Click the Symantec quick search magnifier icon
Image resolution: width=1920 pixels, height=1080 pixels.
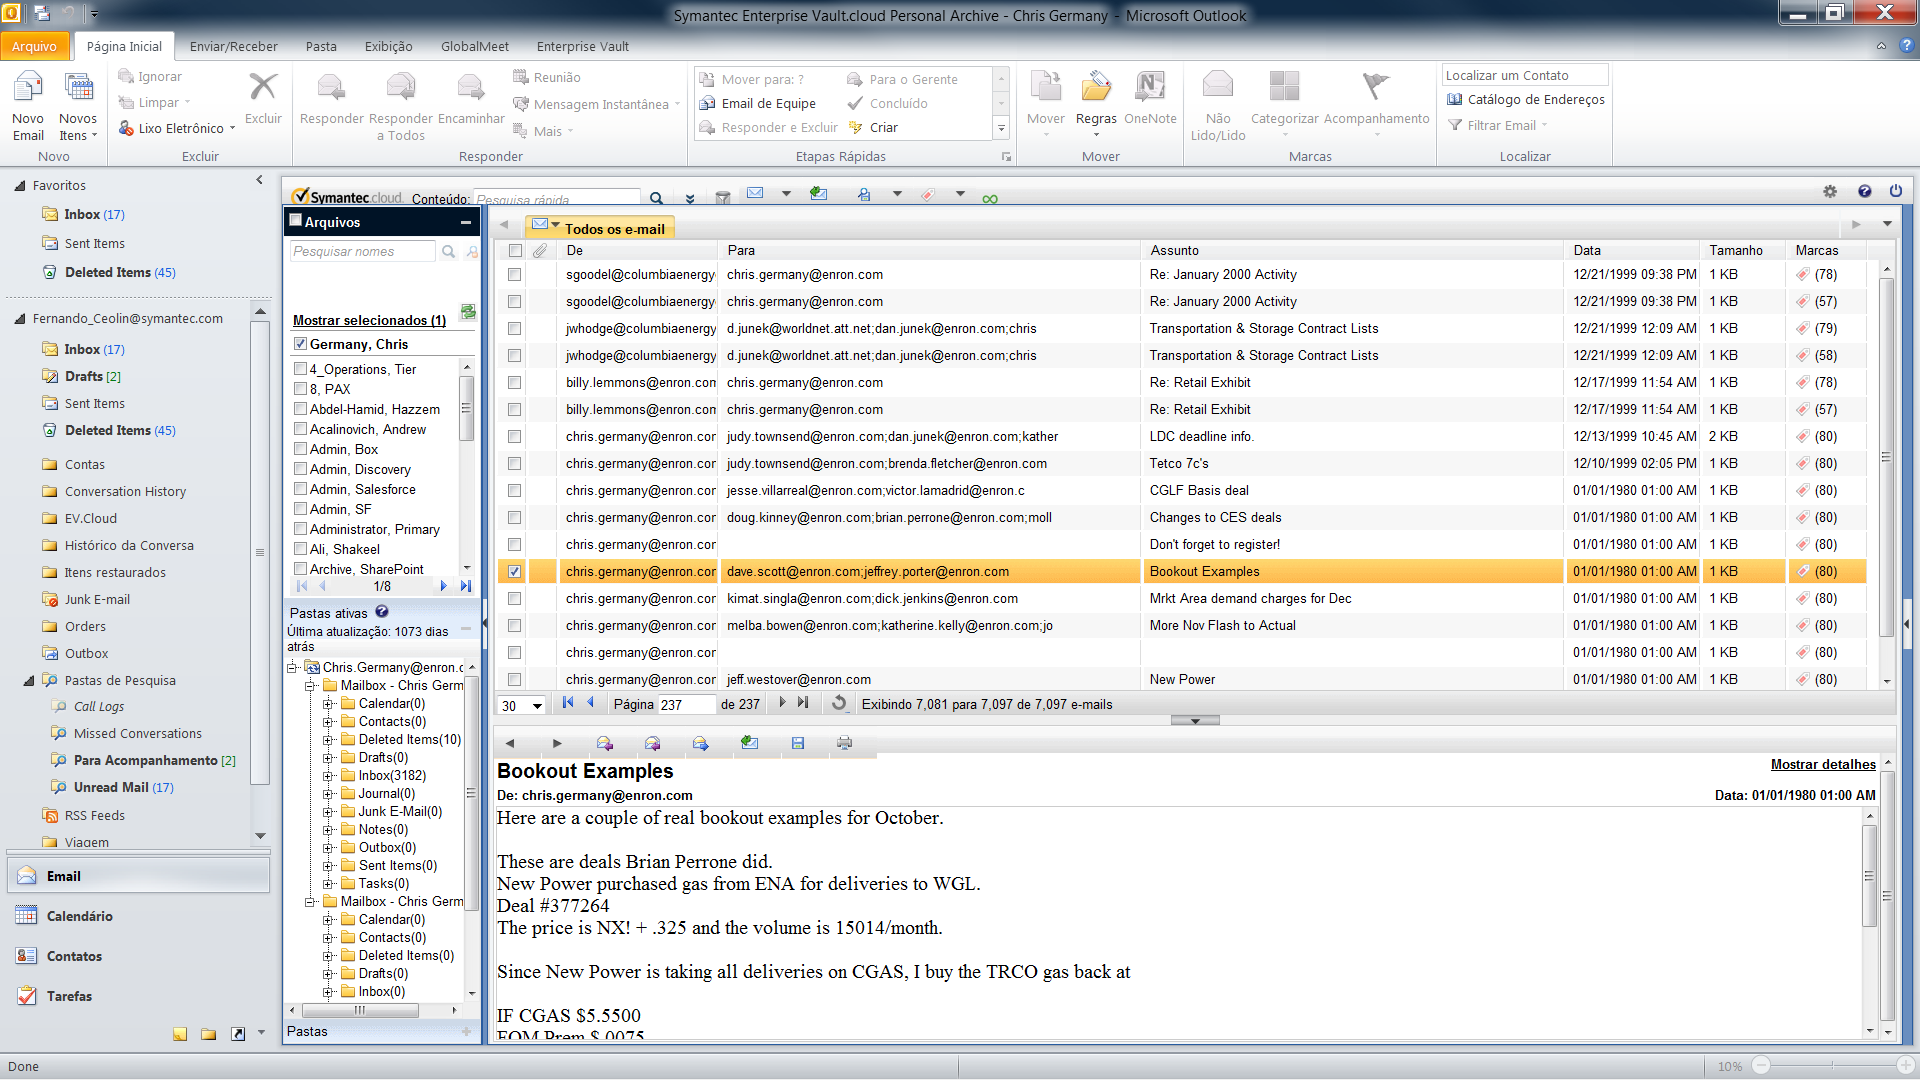[x=656, y=198]
